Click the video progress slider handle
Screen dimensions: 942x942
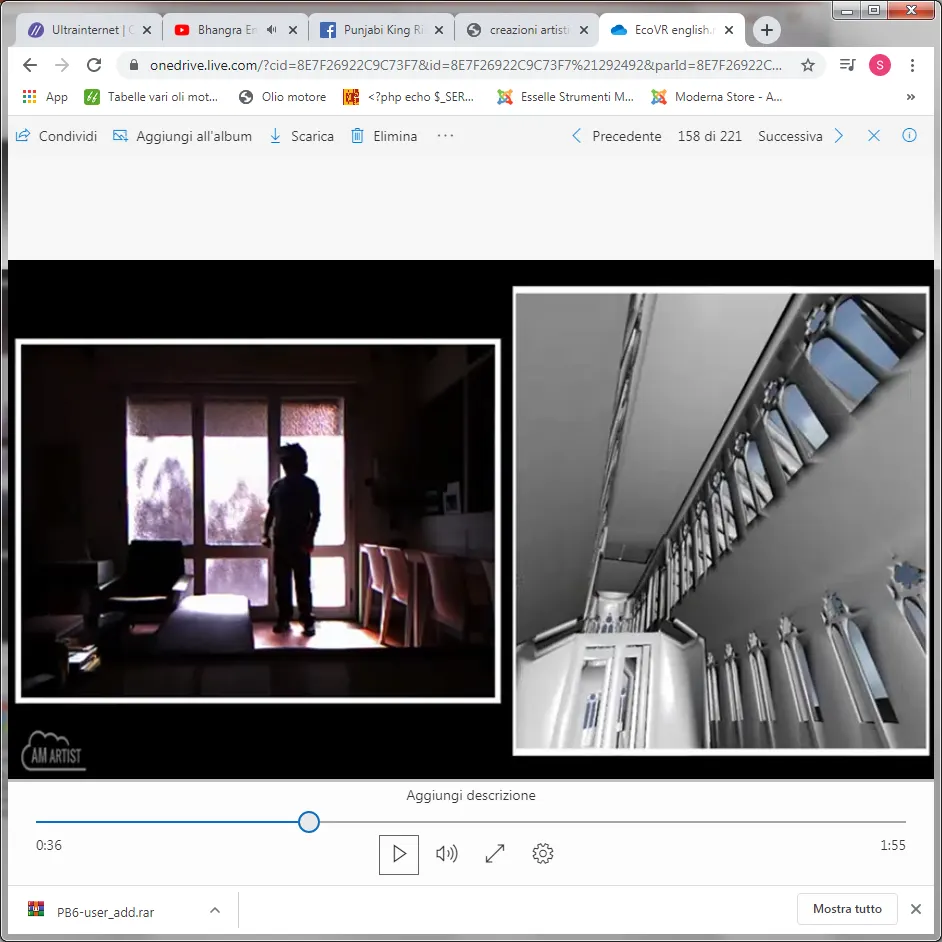[x=309, y=822]
